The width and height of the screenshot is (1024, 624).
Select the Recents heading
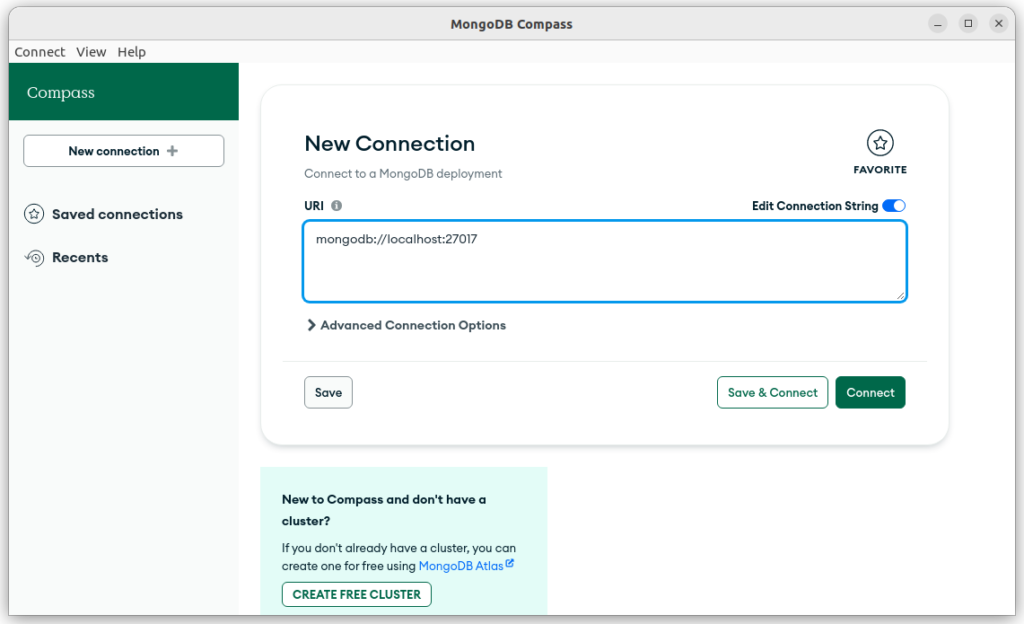80,258
